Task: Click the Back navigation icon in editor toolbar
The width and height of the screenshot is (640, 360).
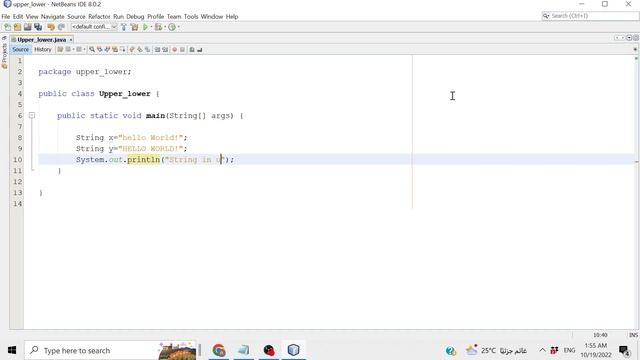Action: pyautogui.click(x=68, y=49)
